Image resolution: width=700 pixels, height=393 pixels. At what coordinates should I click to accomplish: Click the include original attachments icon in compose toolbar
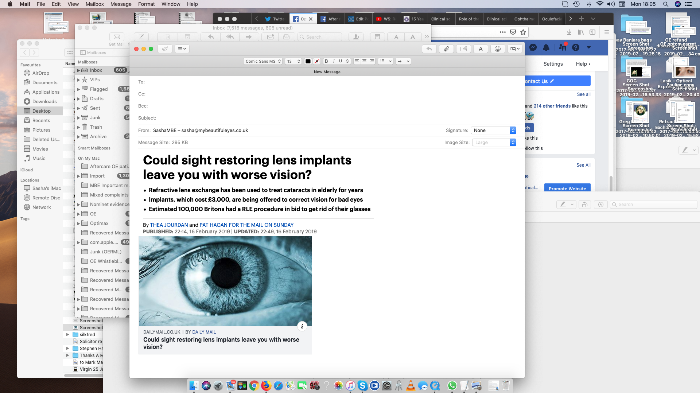point(464,49)
